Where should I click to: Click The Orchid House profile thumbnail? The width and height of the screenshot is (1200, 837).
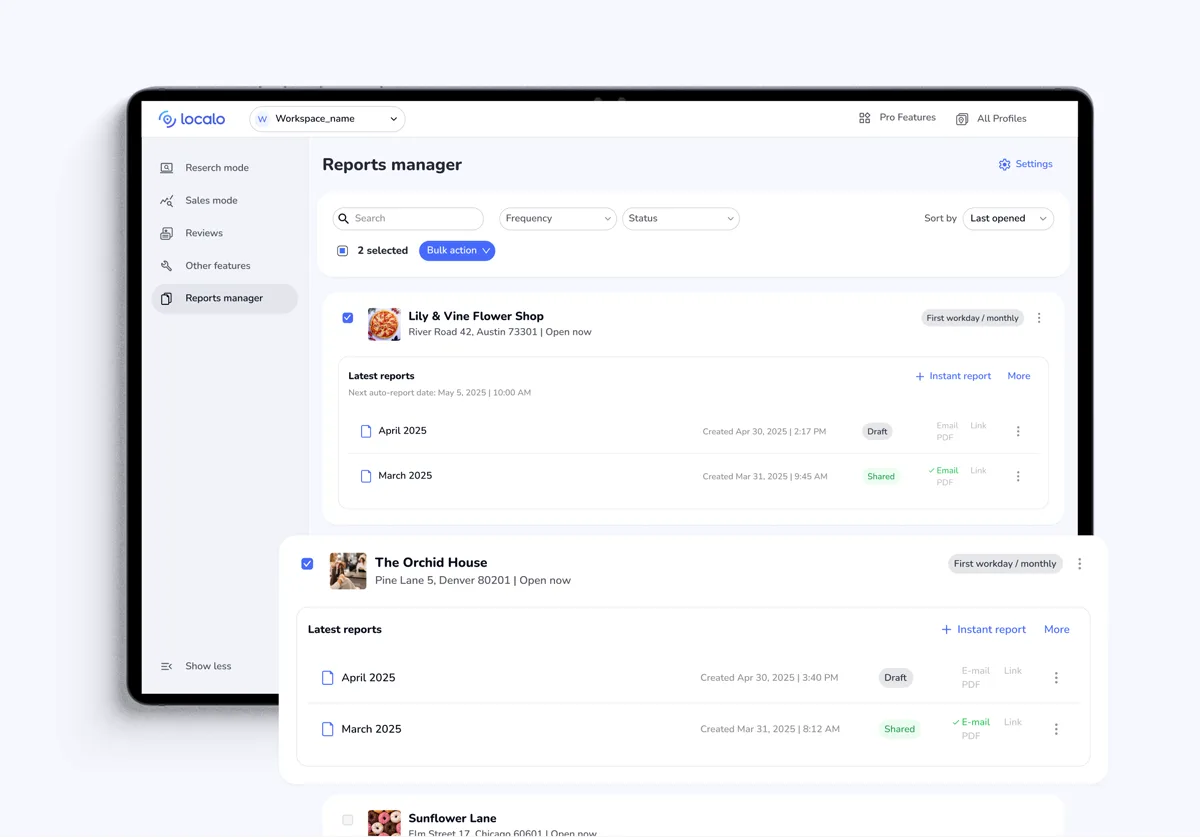pyautogui.click(x=348, y=571)
